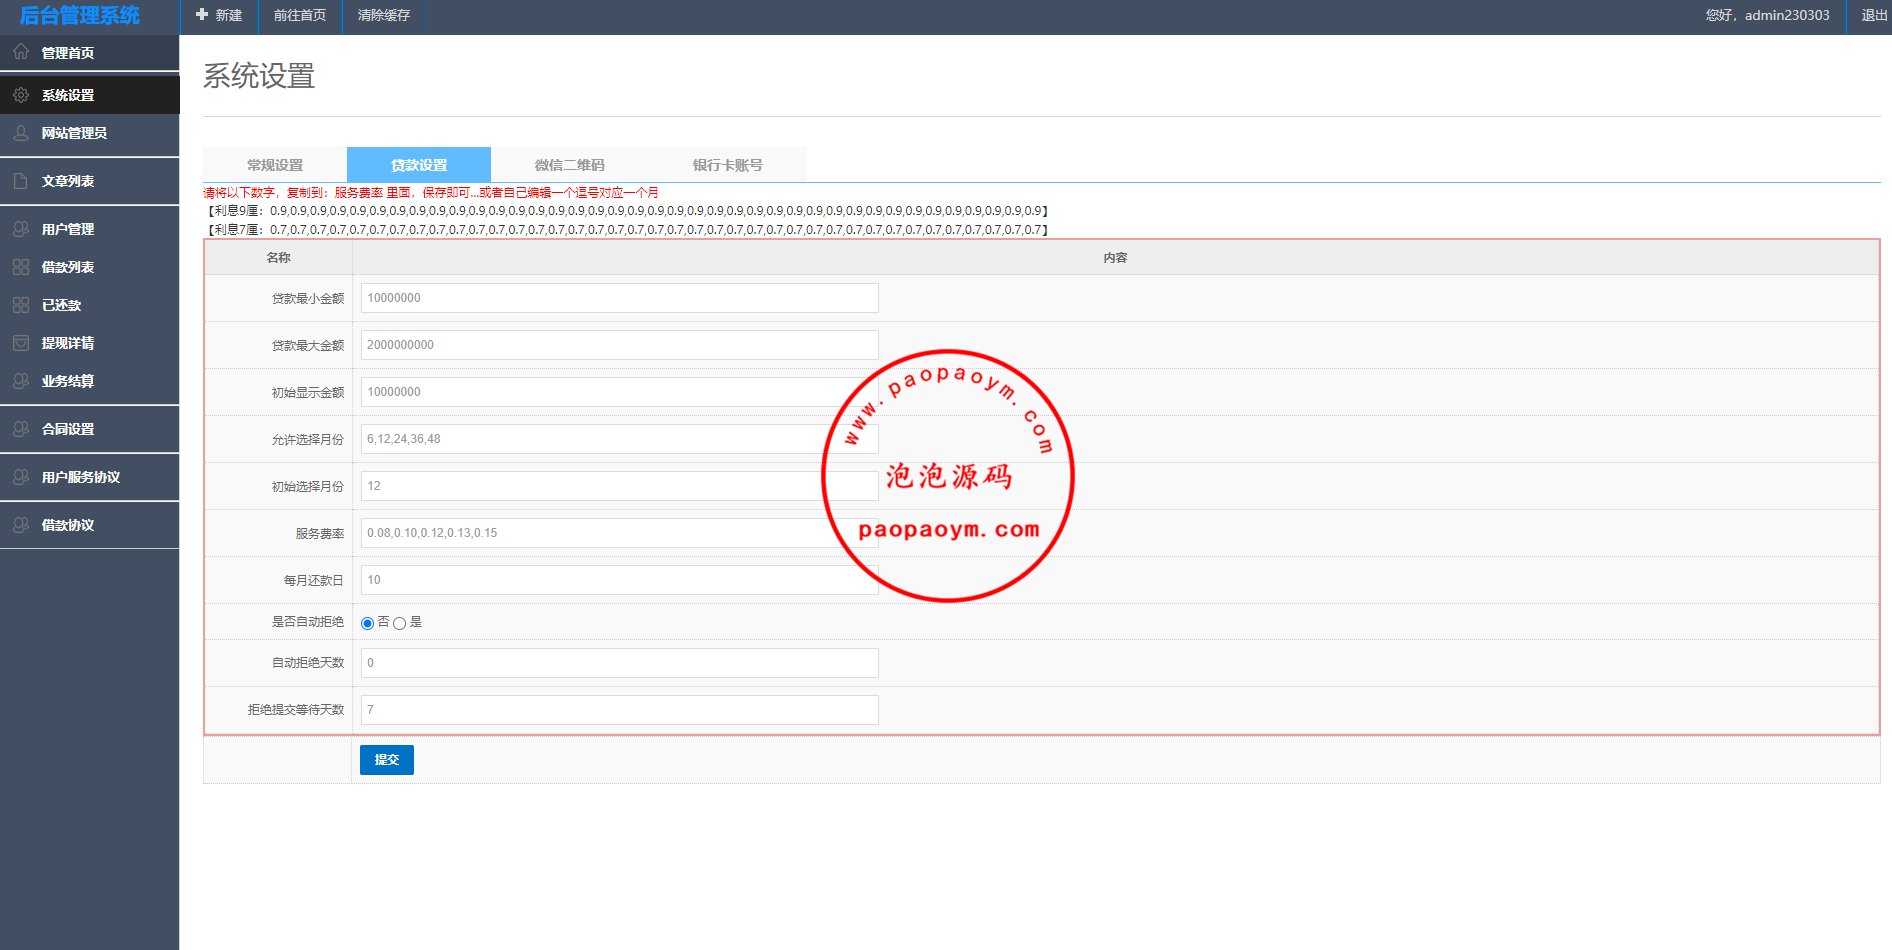The height and width of the screenshot is (950, 1892).
Task: Click the icon beside 提现详情
Action: [x=21, y=343]
